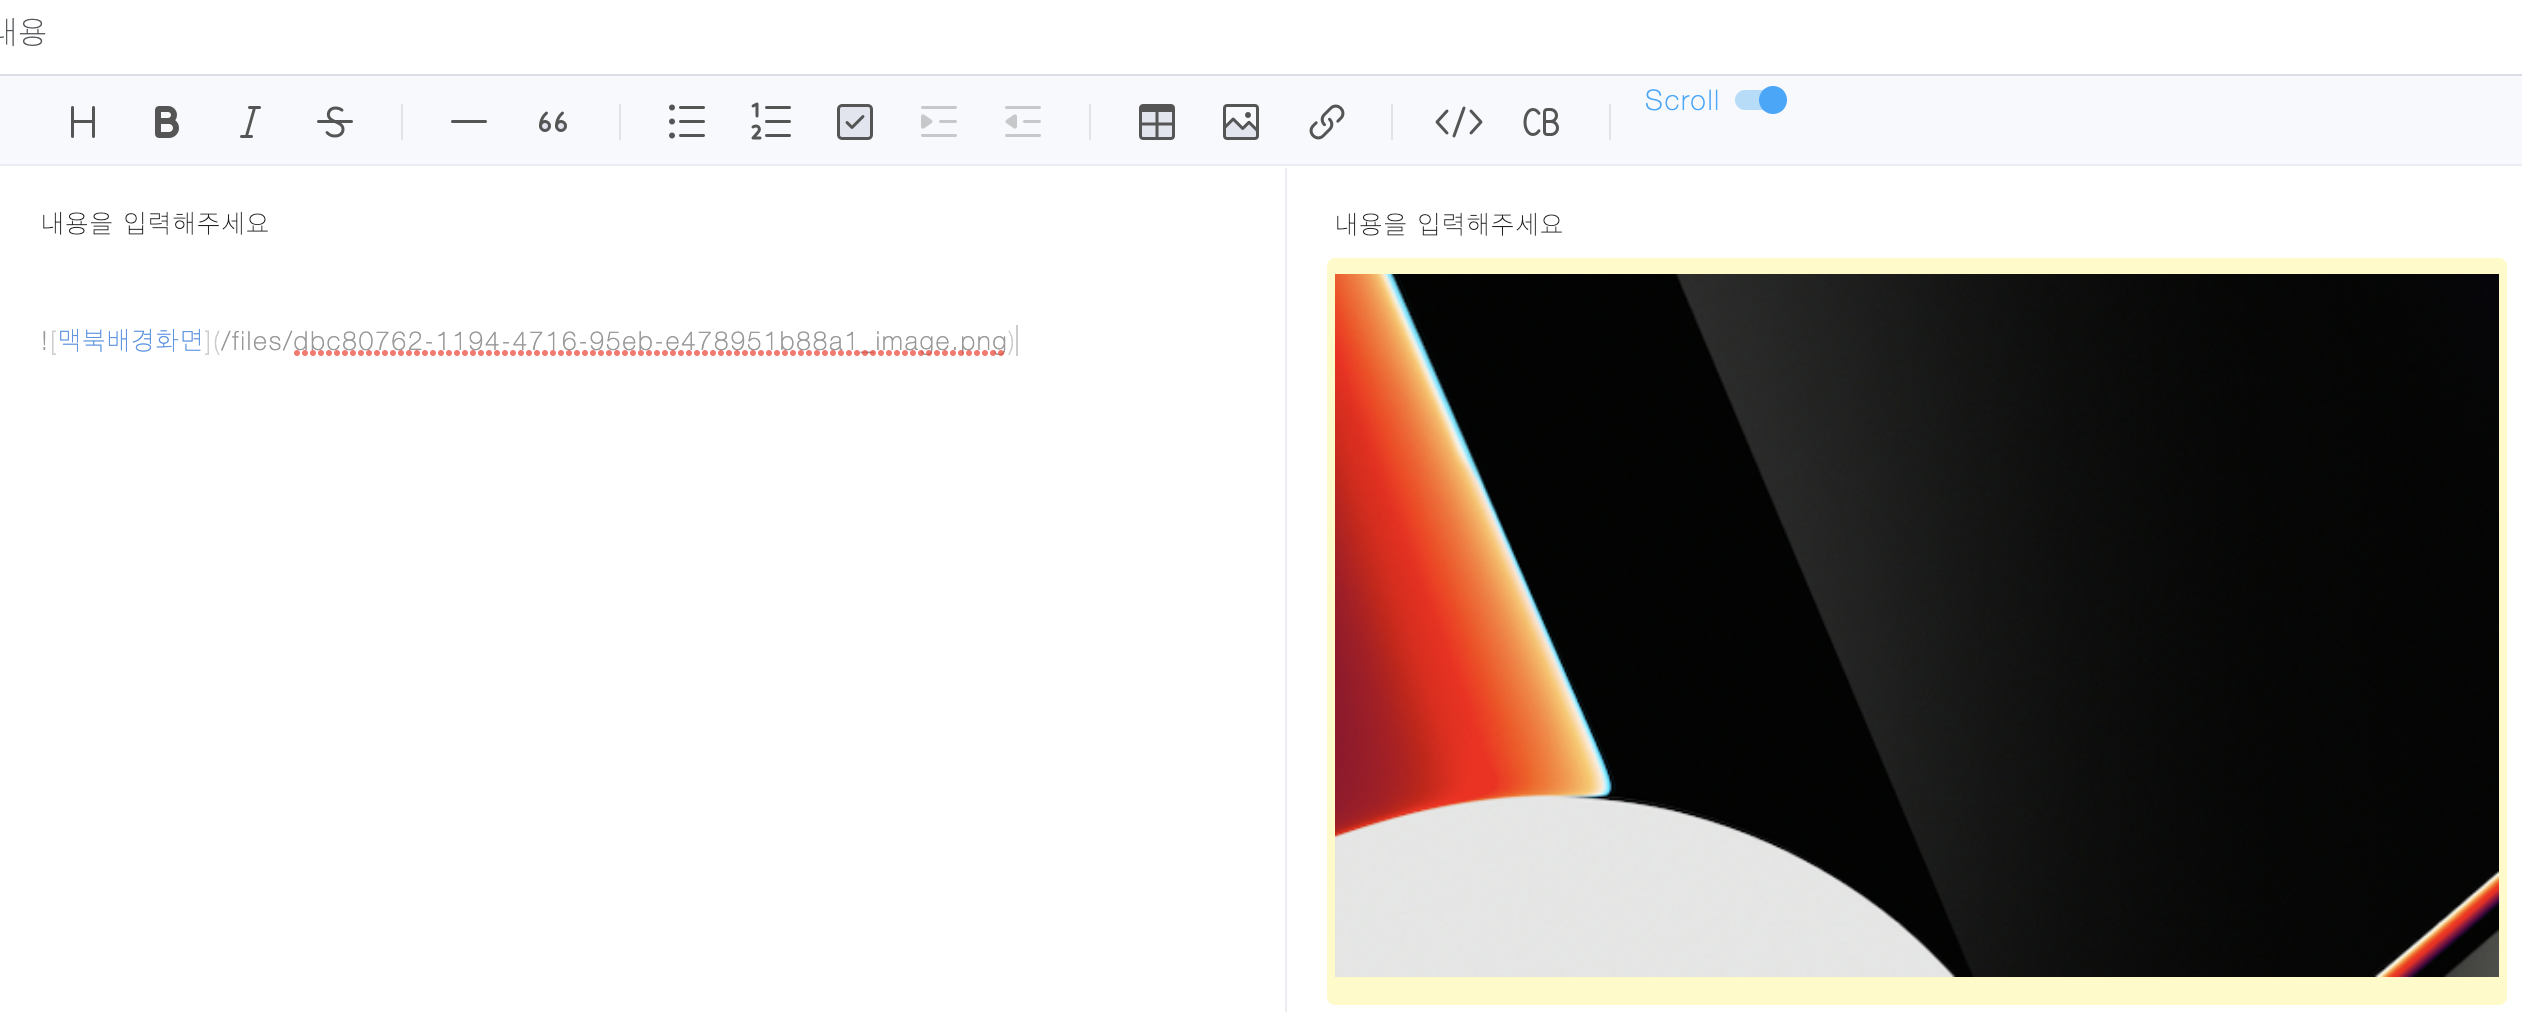This screenshot has width=2522, height=1012.
Task: Create an unordered bullet list
Action: (x=687, y=123)
